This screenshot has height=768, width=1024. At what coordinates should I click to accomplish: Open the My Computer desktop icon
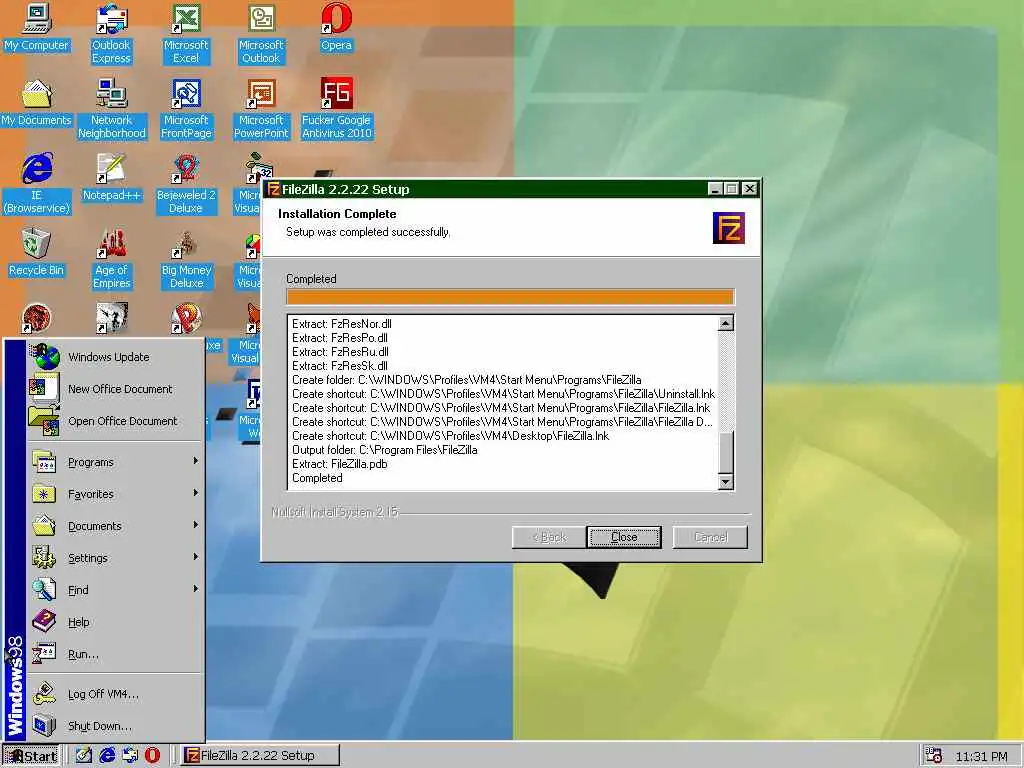coord(37,27)
